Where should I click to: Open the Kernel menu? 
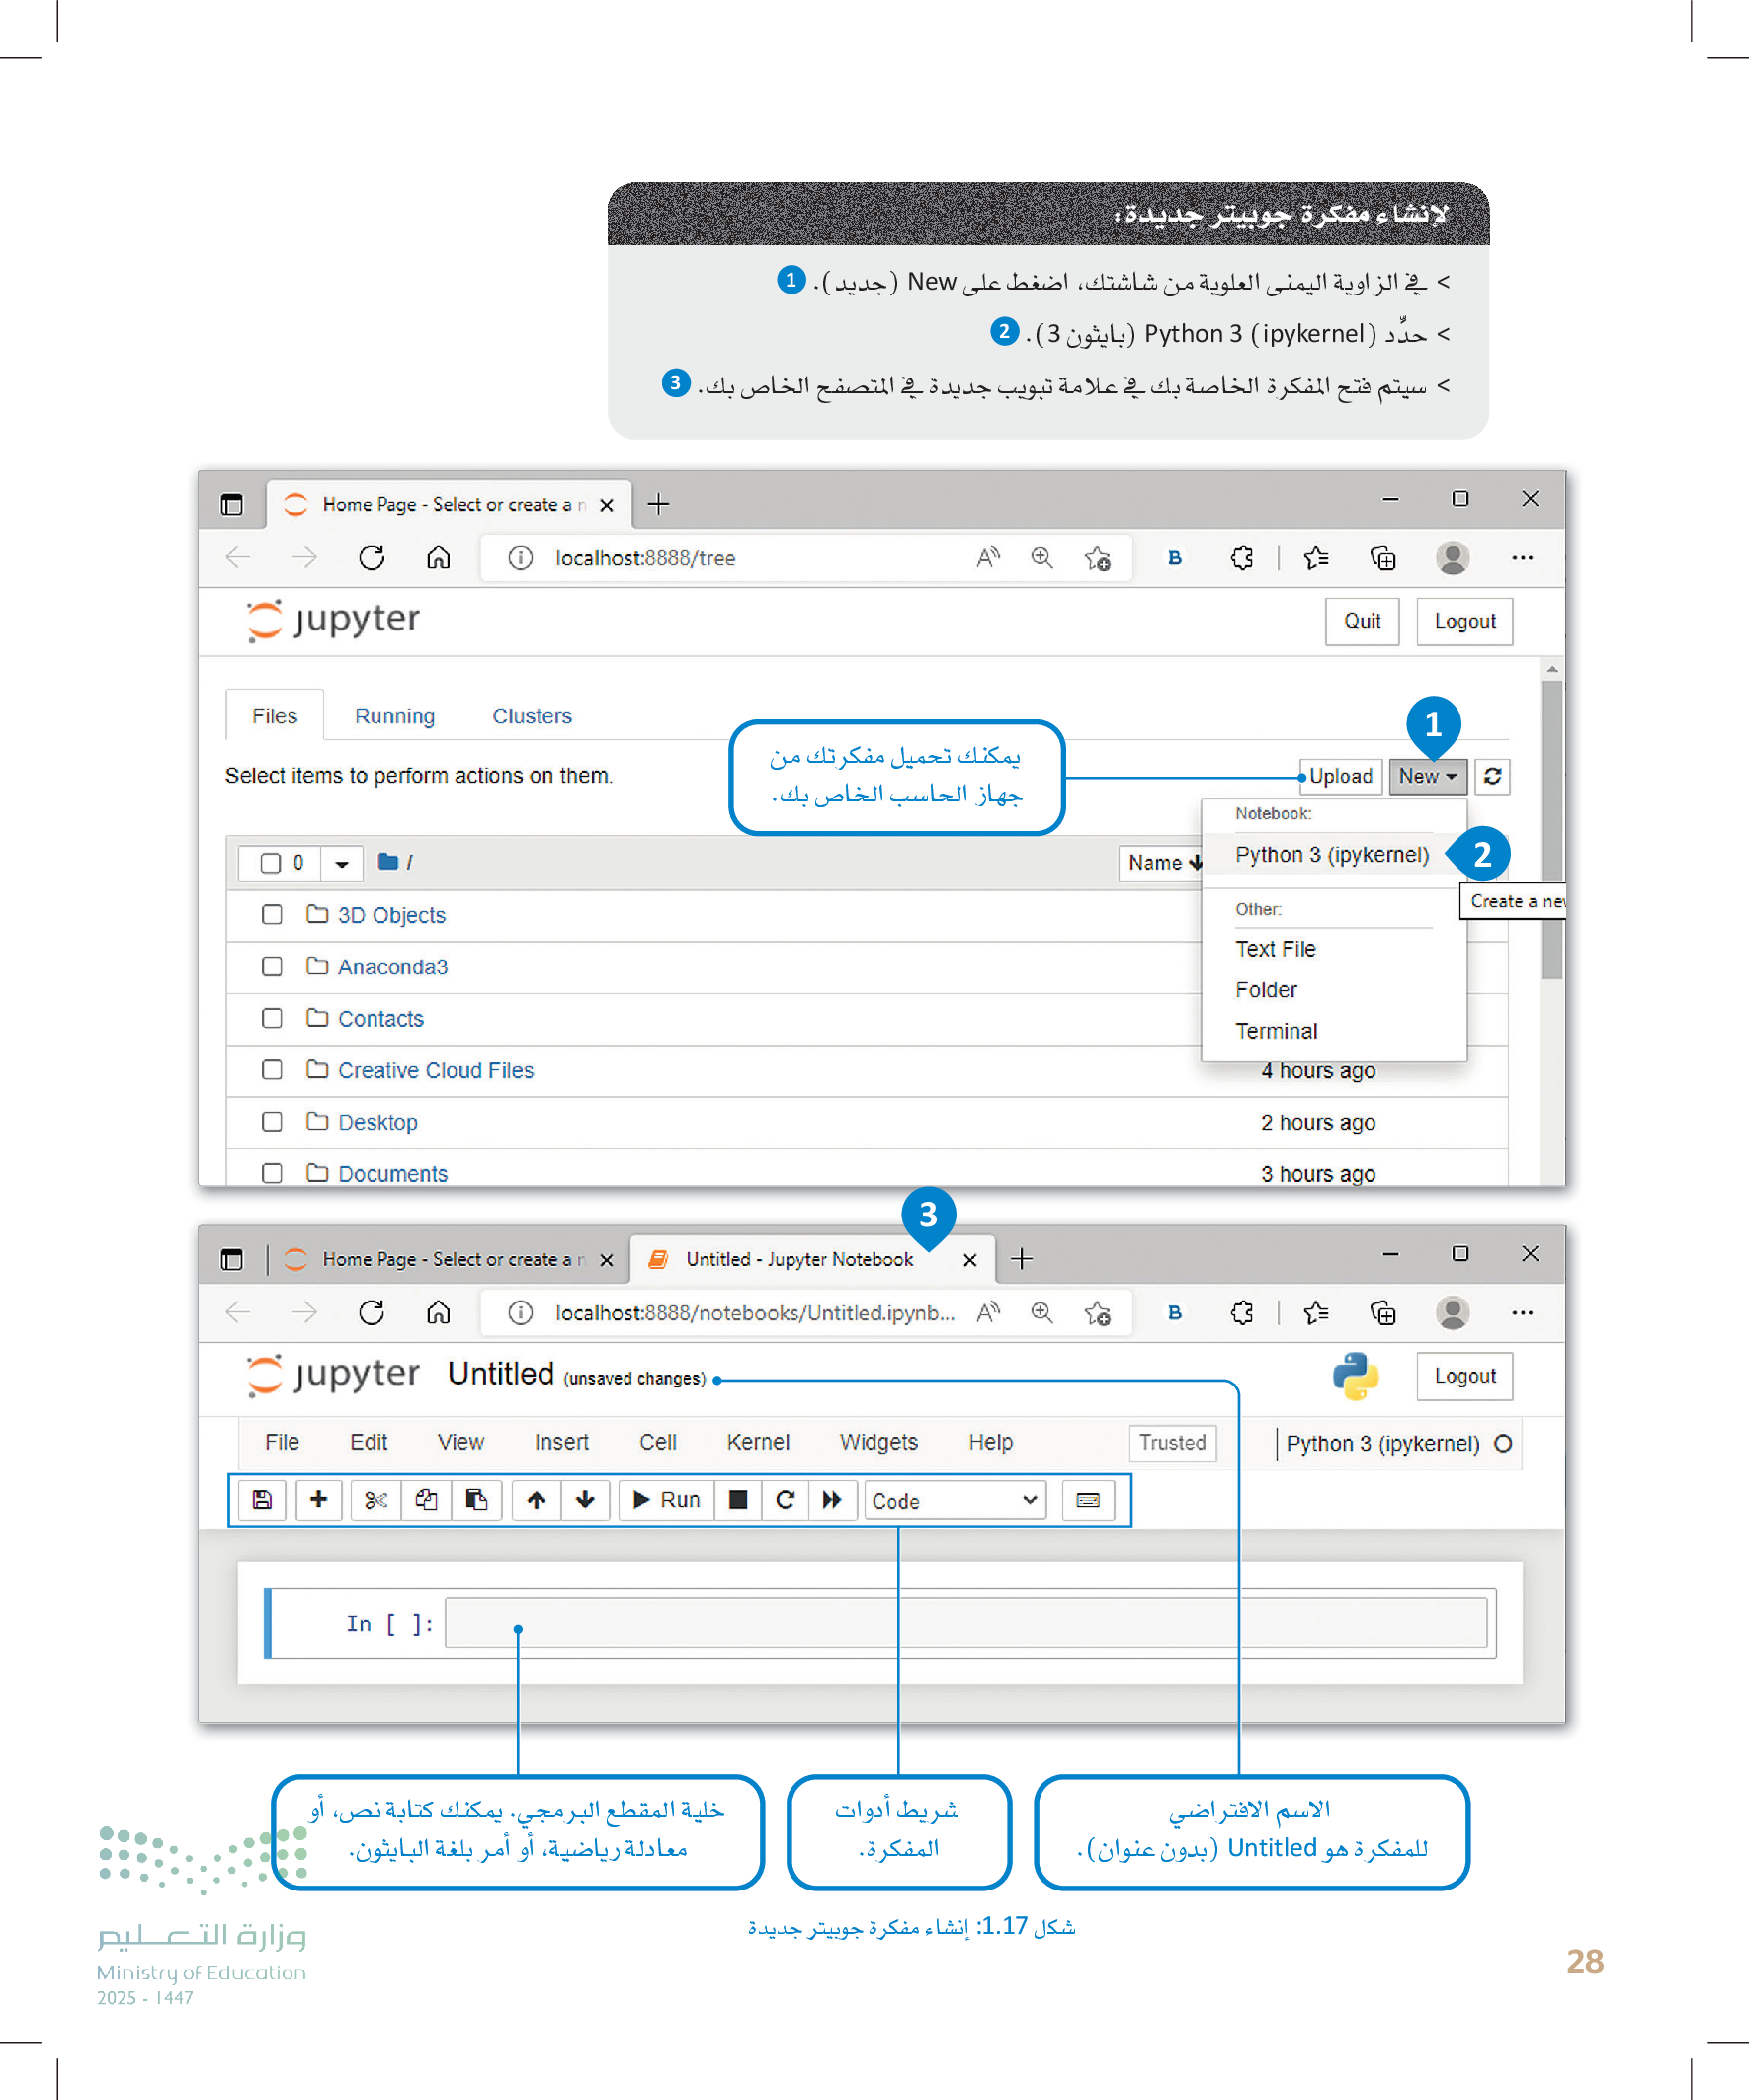coord(757,1442)
